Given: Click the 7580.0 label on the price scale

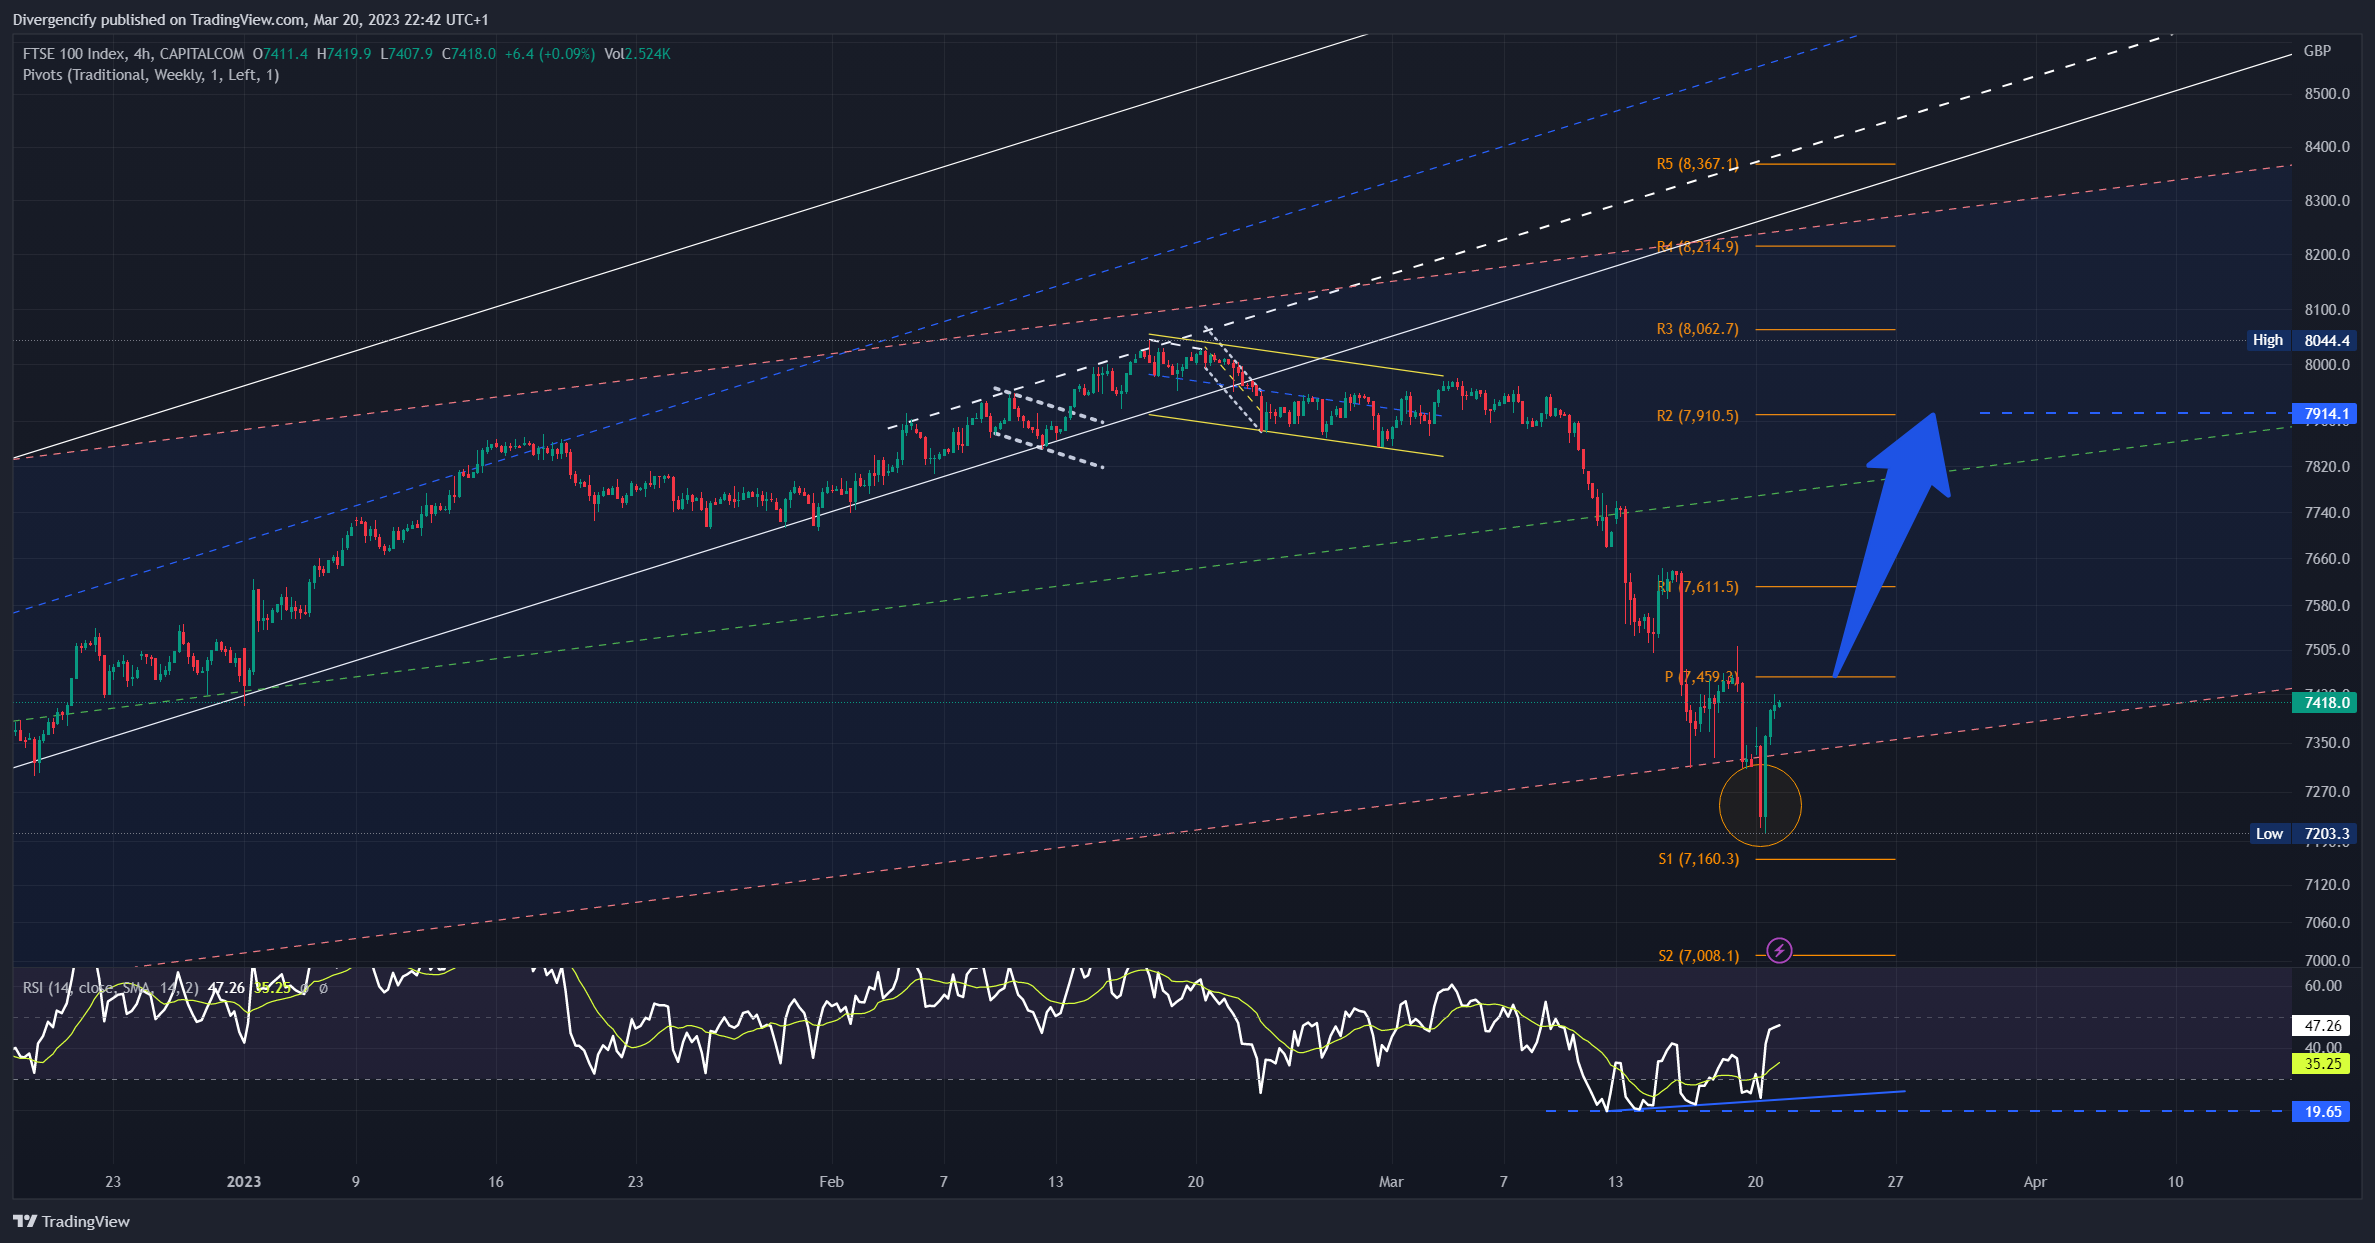Looking at the screenshot, I should [2327, 606].
